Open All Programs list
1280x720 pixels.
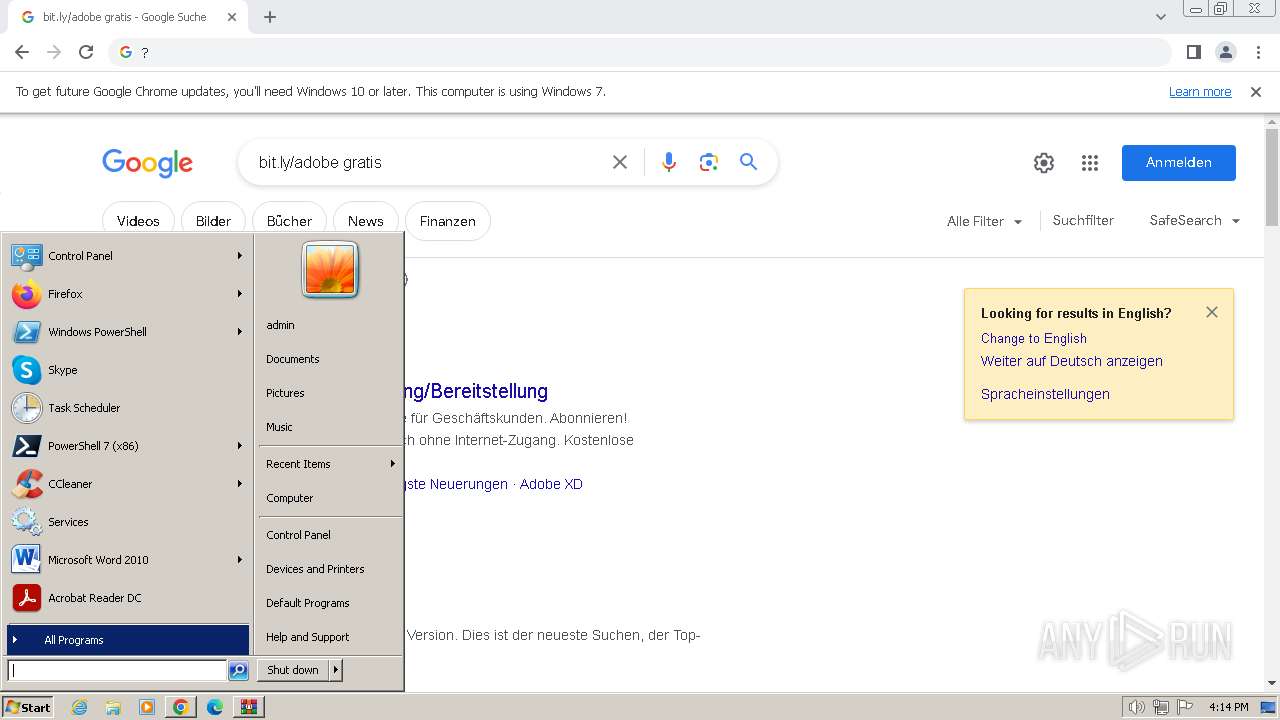(127, 640)
